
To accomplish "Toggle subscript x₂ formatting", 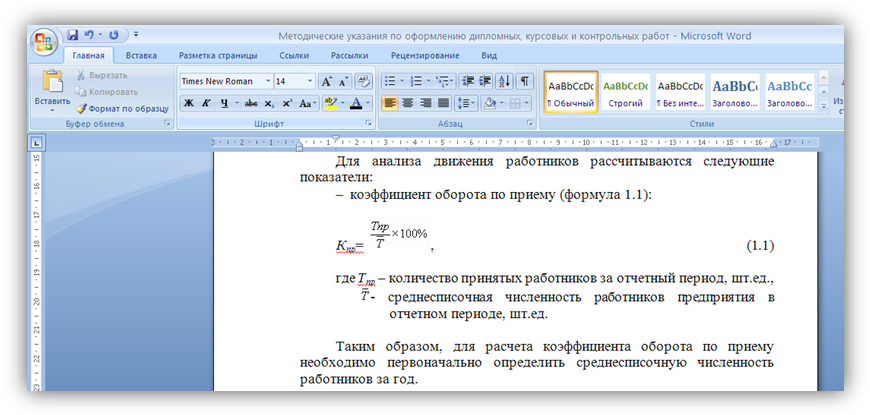I will click(269, 103).
